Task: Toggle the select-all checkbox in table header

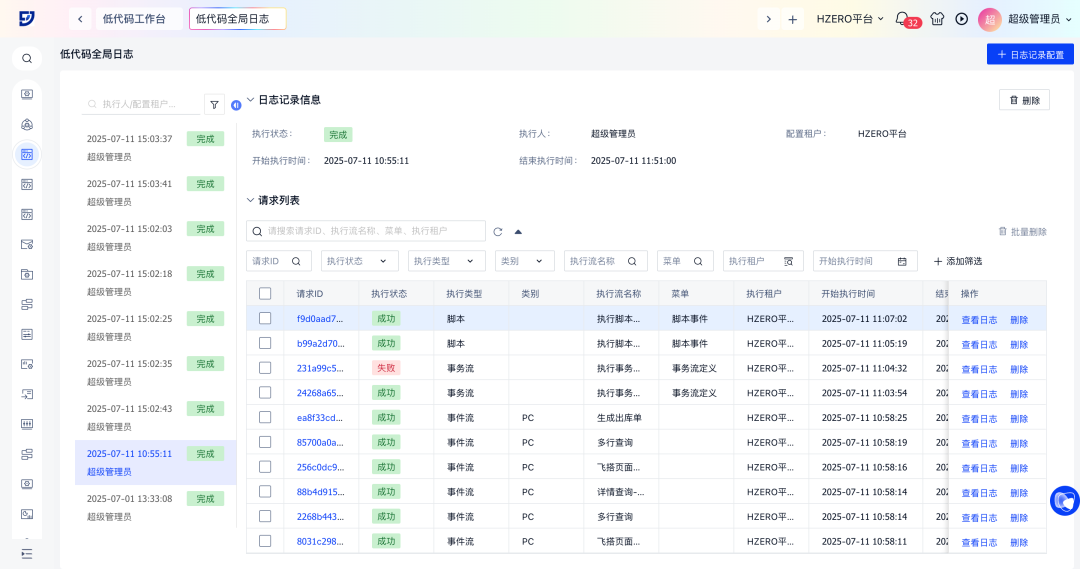Action: coord(265,294)
